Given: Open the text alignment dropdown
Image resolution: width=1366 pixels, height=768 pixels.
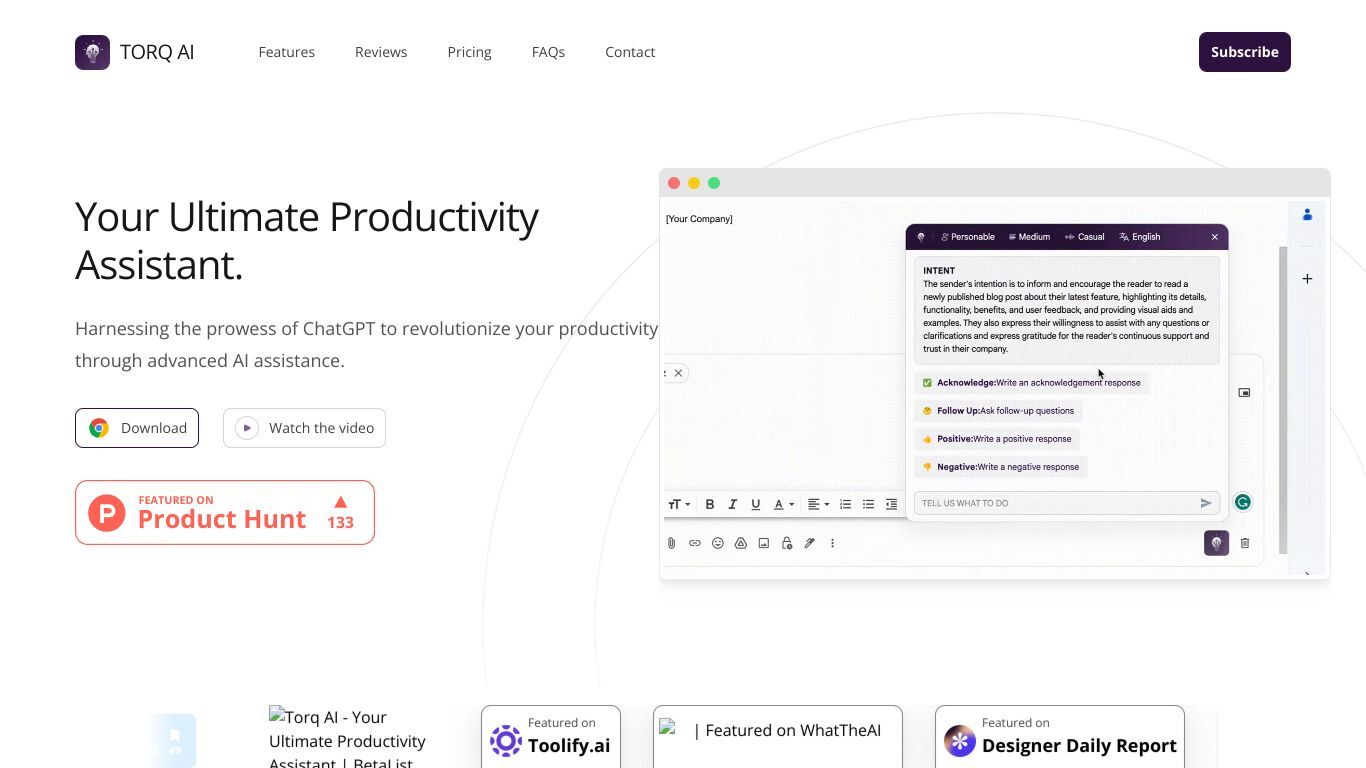Looking at the screenshot, I should pos(819,504).
